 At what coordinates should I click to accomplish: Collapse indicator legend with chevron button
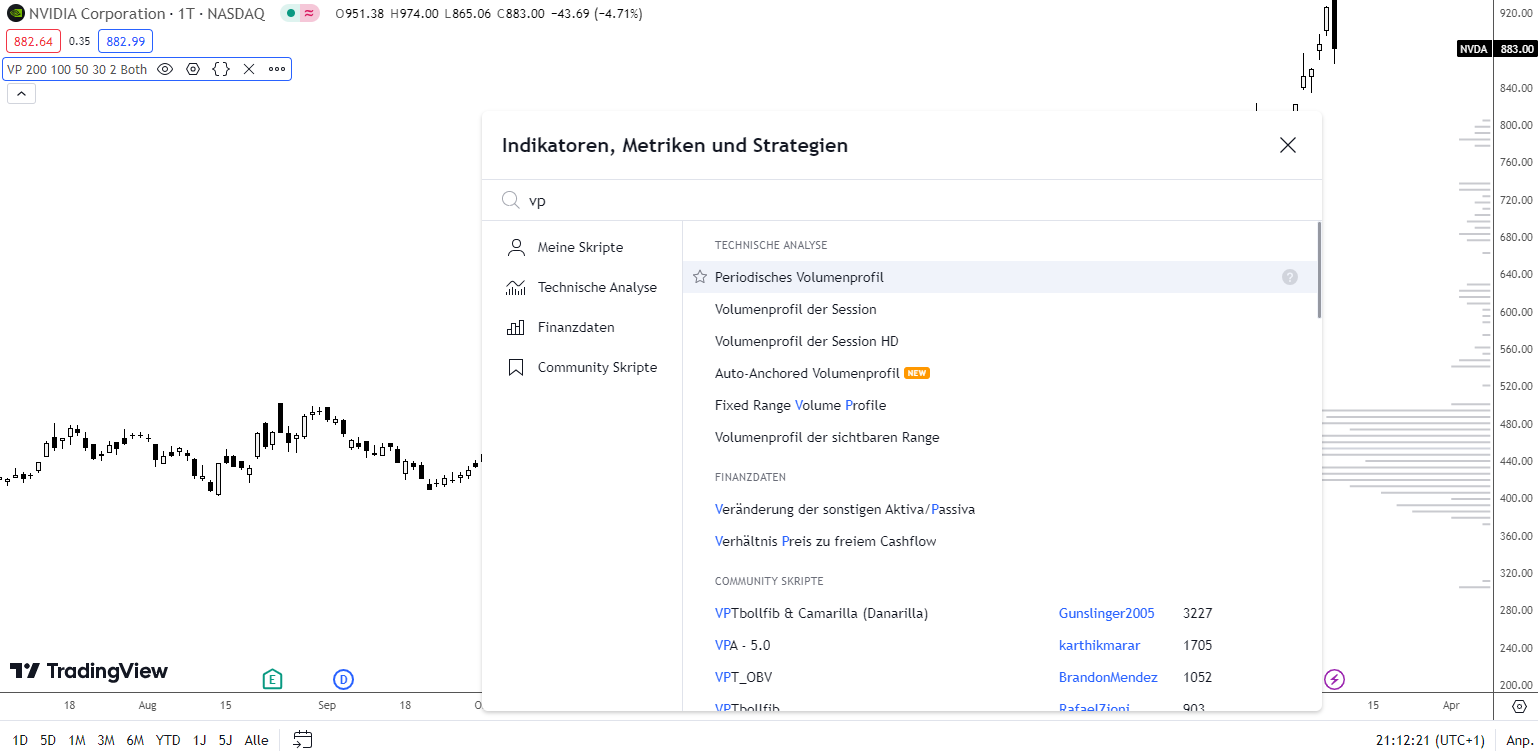pos(22,94)
